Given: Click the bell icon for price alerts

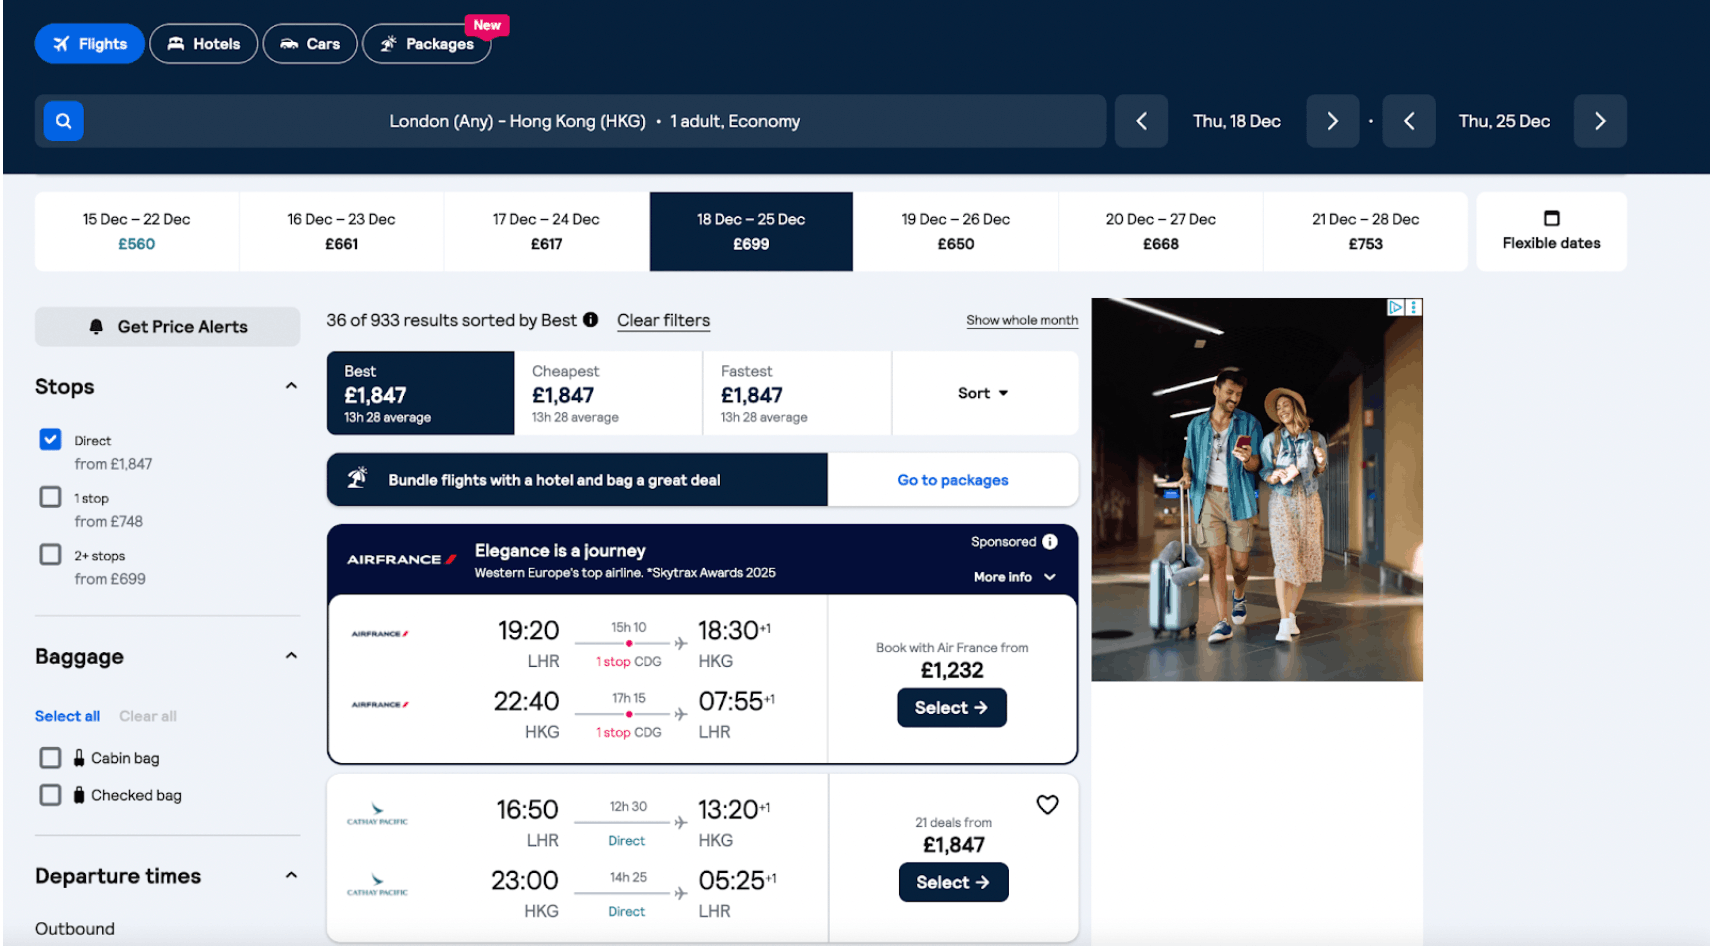Looking at the screenshot, I should pyautogui.click(x=97, y=326).
